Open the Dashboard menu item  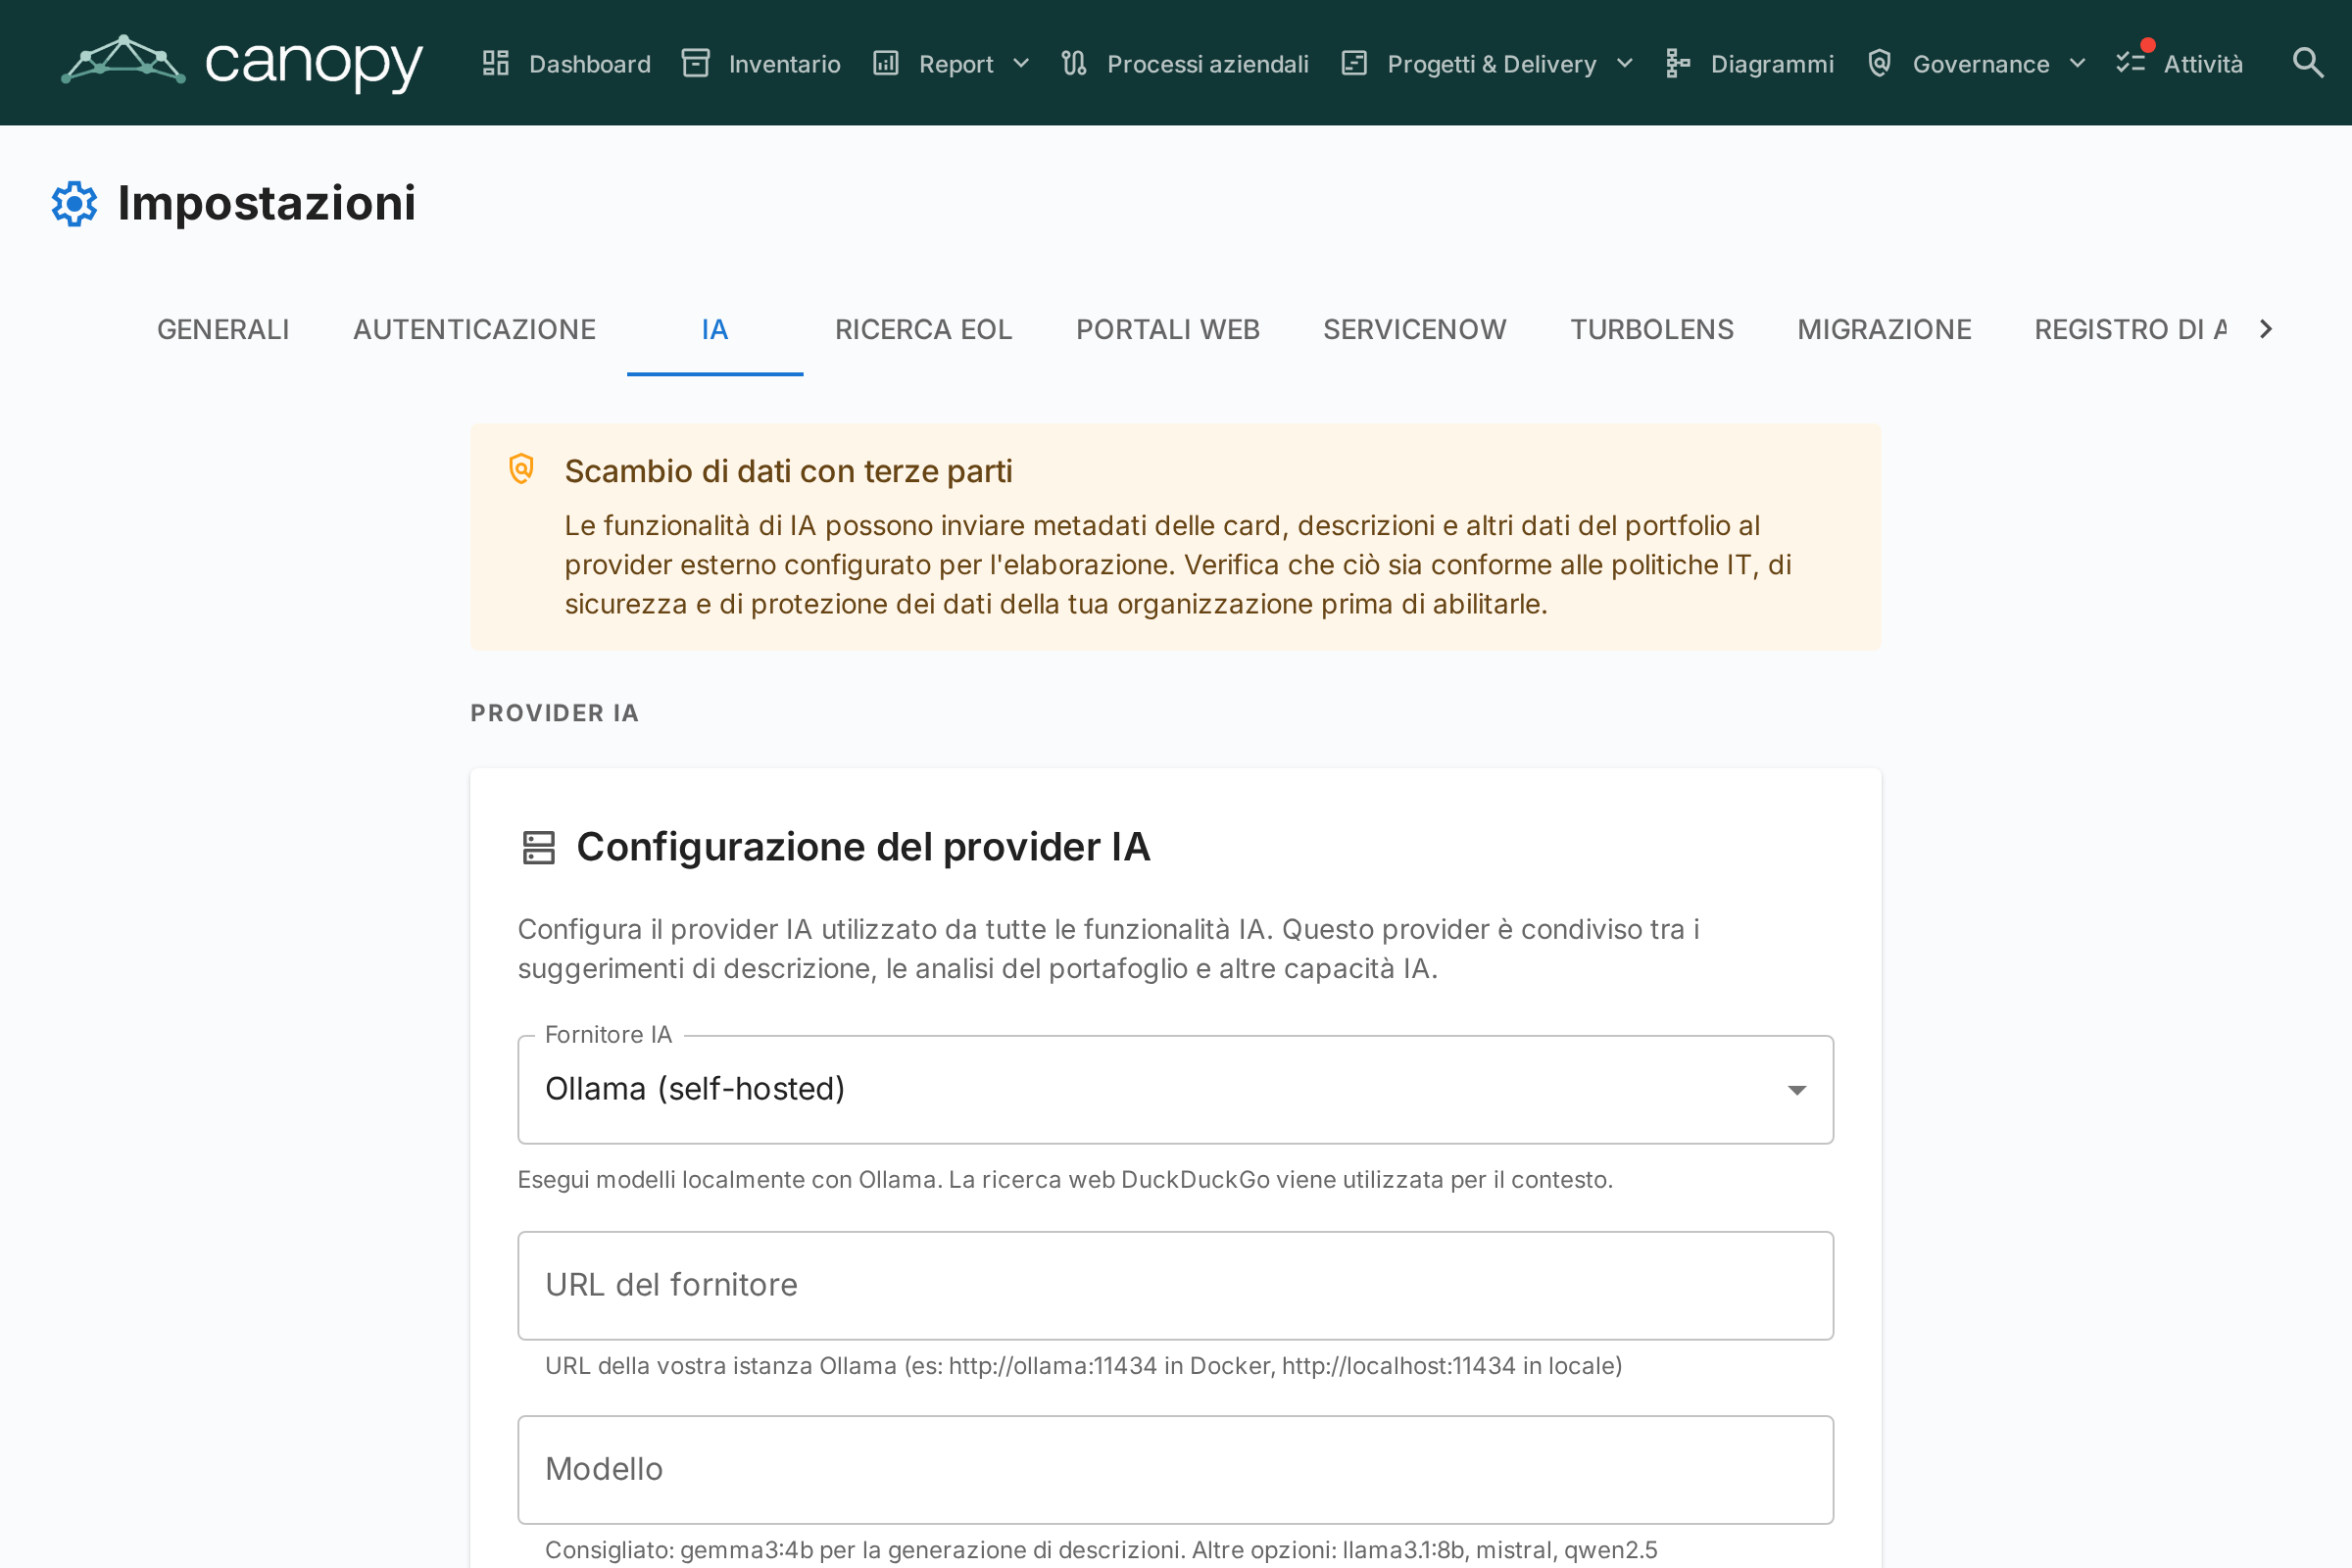pos(566,63)
